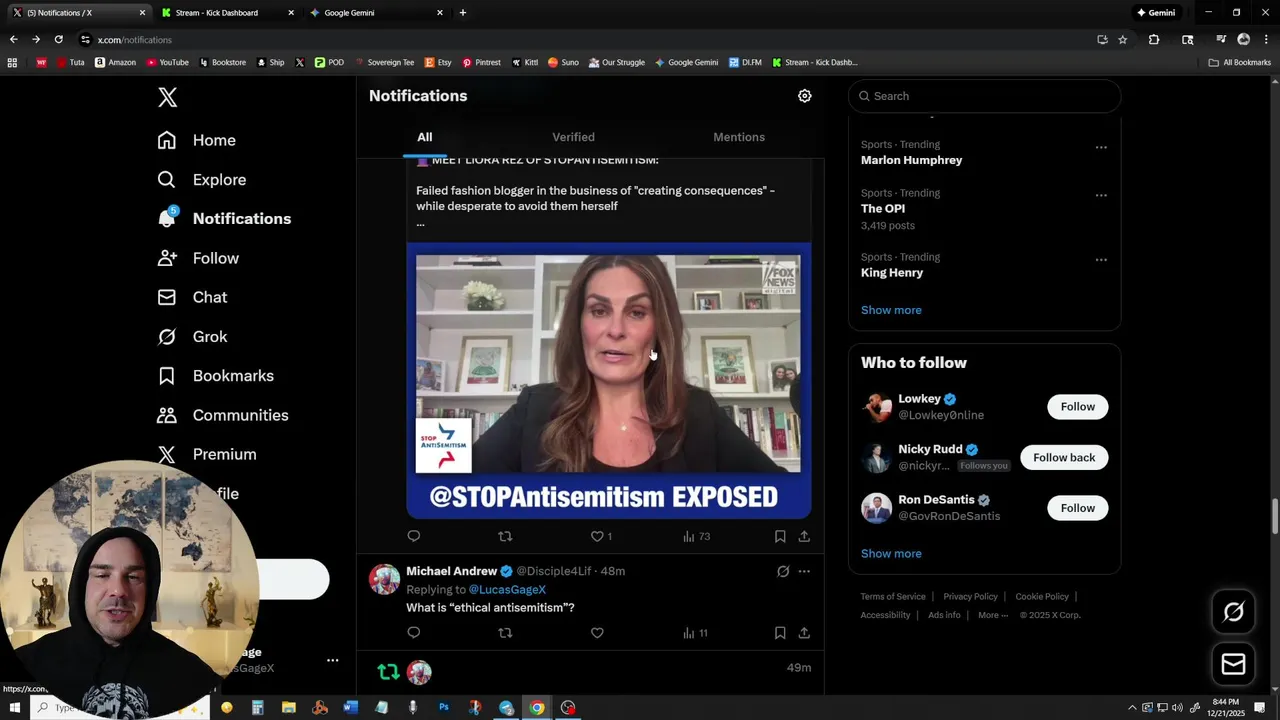View analytics with 11 views
This screenshot has width=1280, height=720.
pos(695,632)
